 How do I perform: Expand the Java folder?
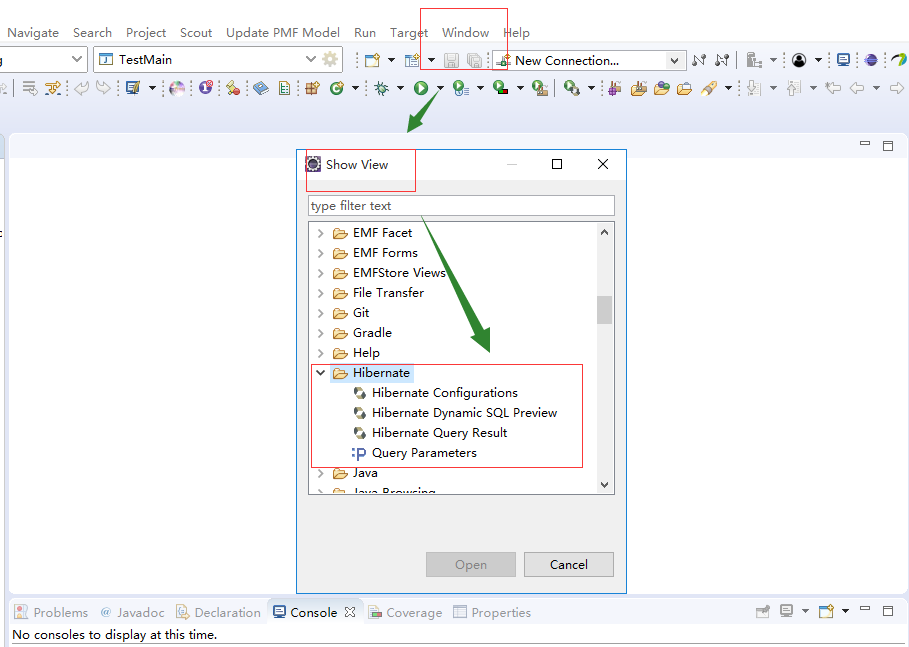pos(321,473)
